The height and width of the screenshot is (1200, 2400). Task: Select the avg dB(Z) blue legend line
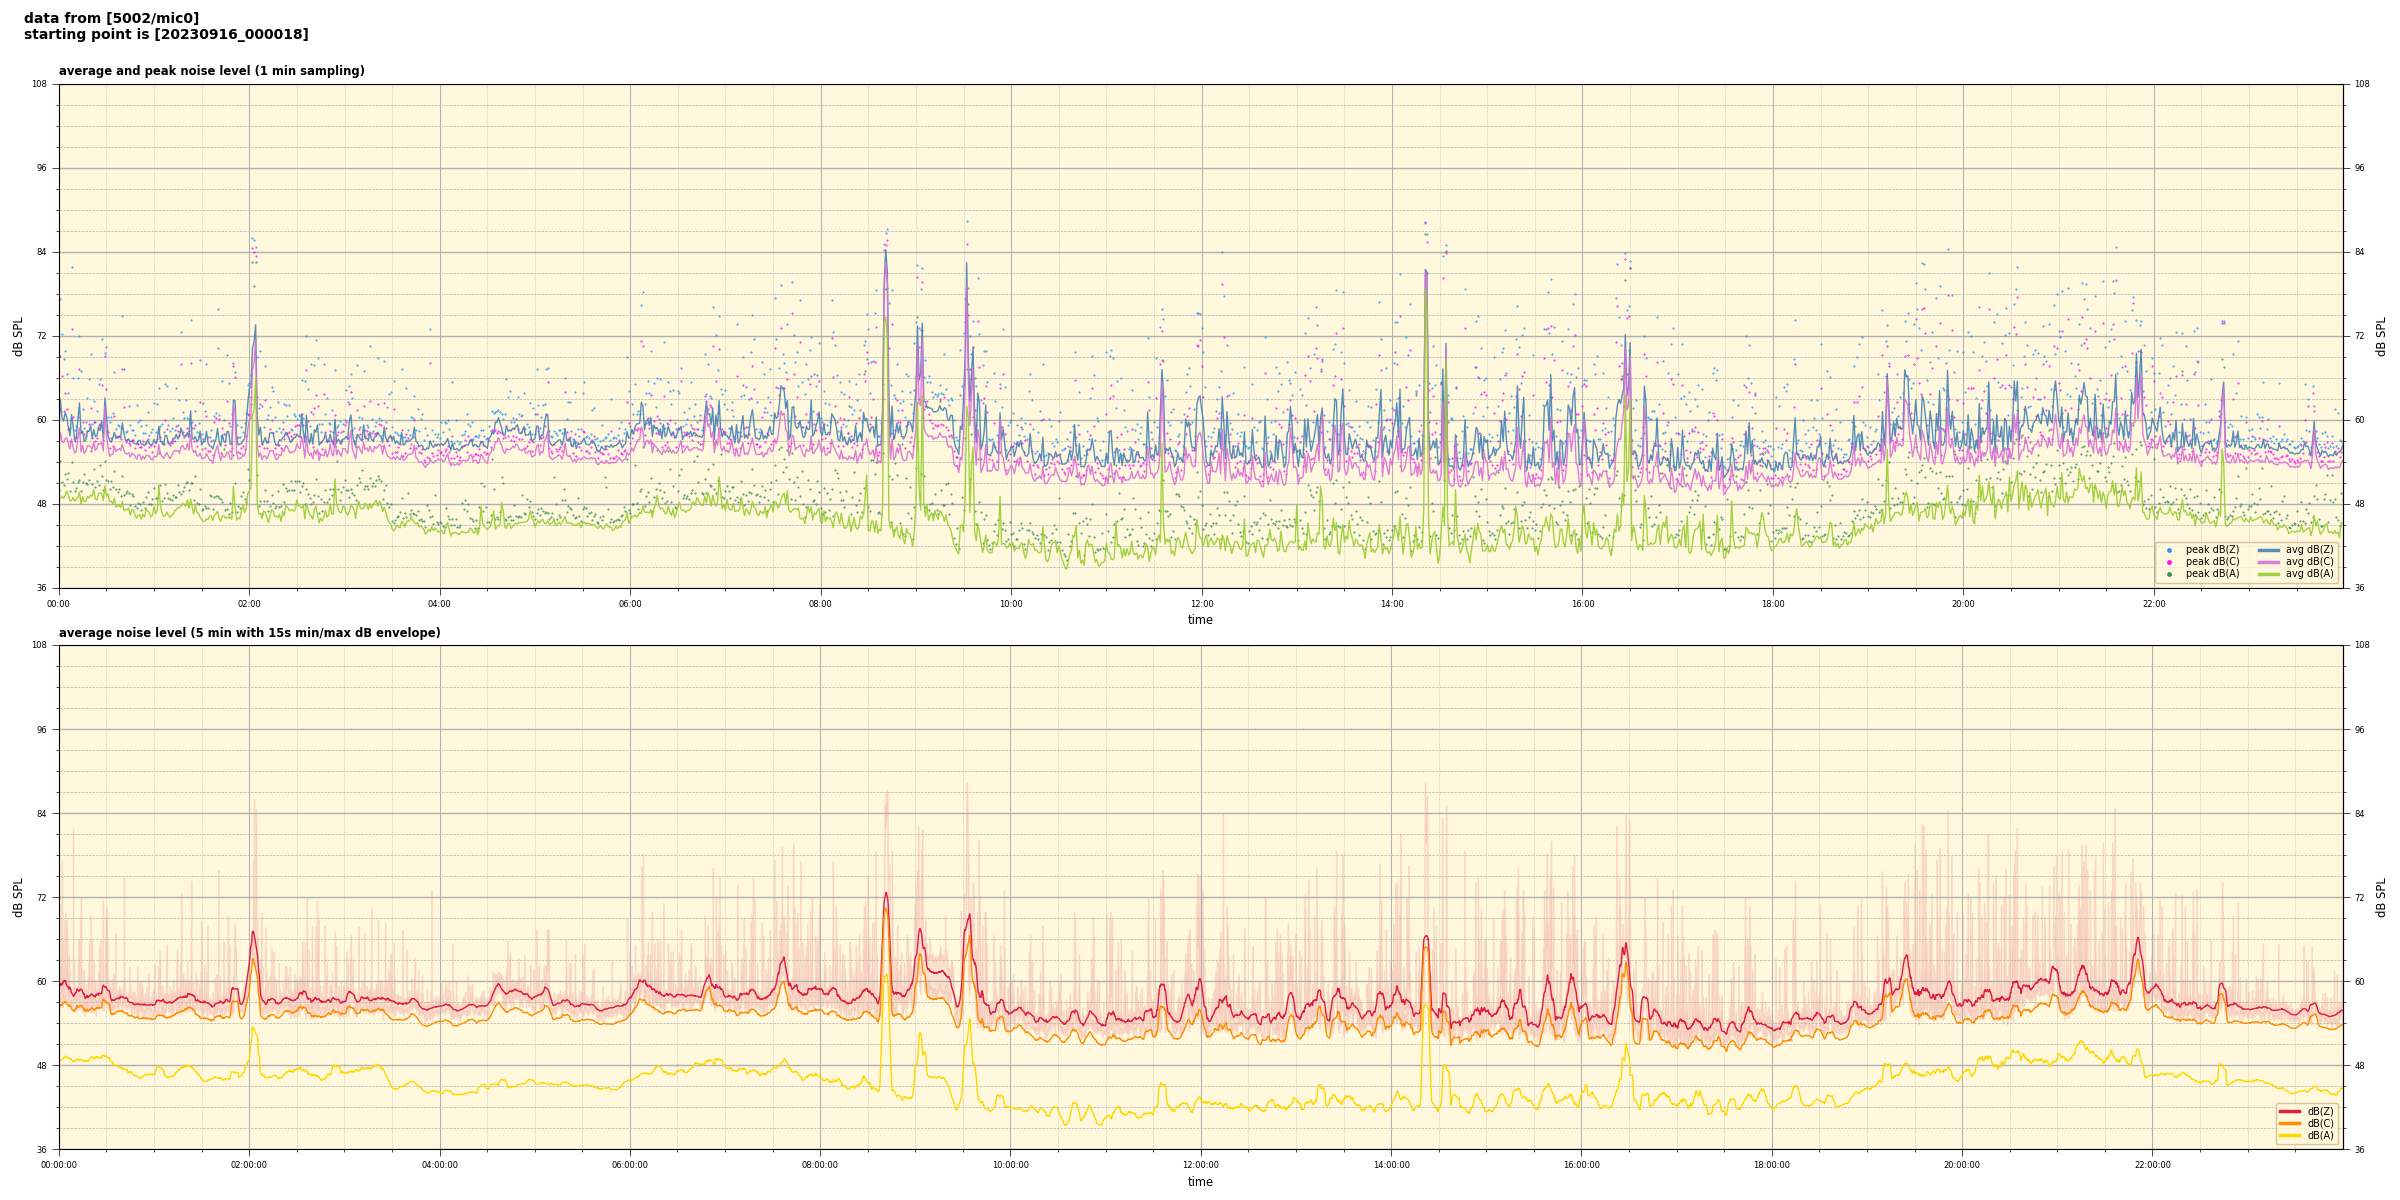pyautogui.click(x=2269, y=550)
